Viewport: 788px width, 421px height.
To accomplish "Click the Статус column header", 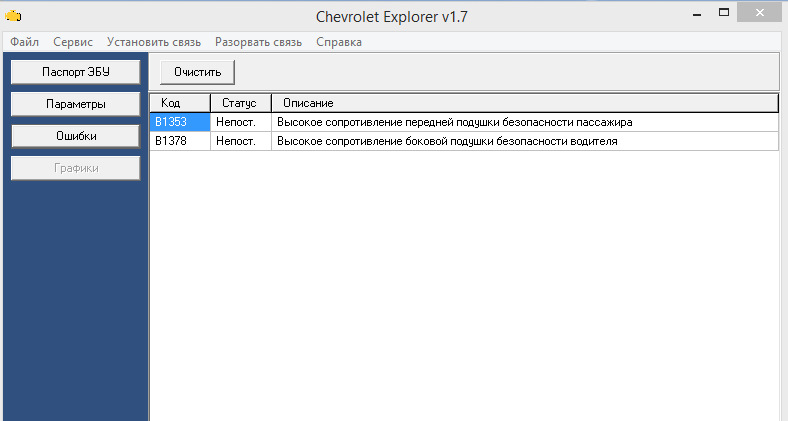I will click(x=241, y=103).
